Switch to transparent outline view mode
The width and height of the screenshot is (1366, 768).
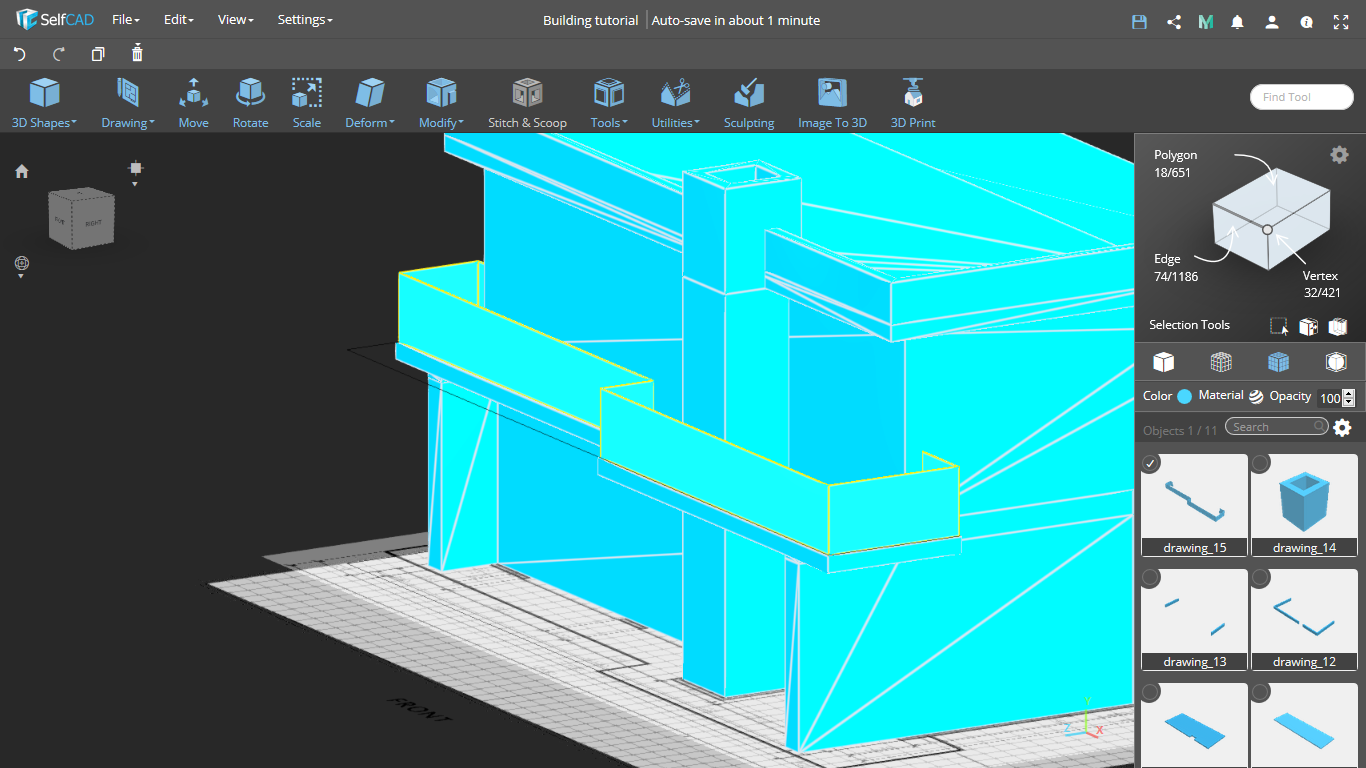pos(1336,361)
